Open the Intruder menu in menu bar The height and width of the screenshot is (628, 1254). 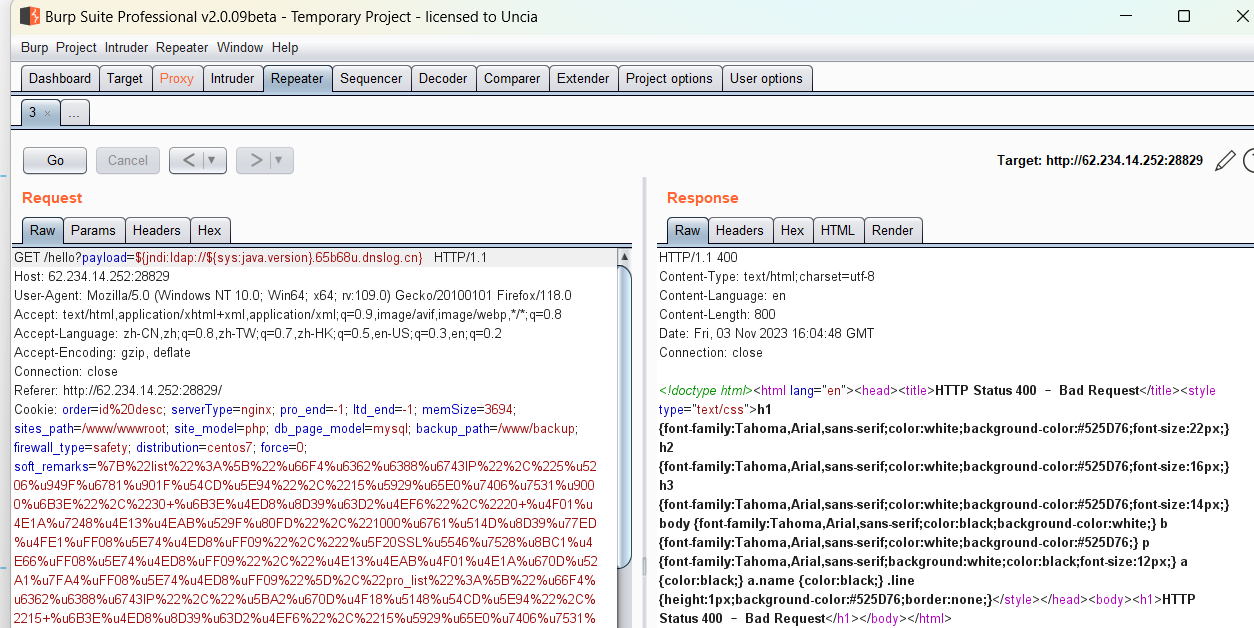(x=126, y=47)
